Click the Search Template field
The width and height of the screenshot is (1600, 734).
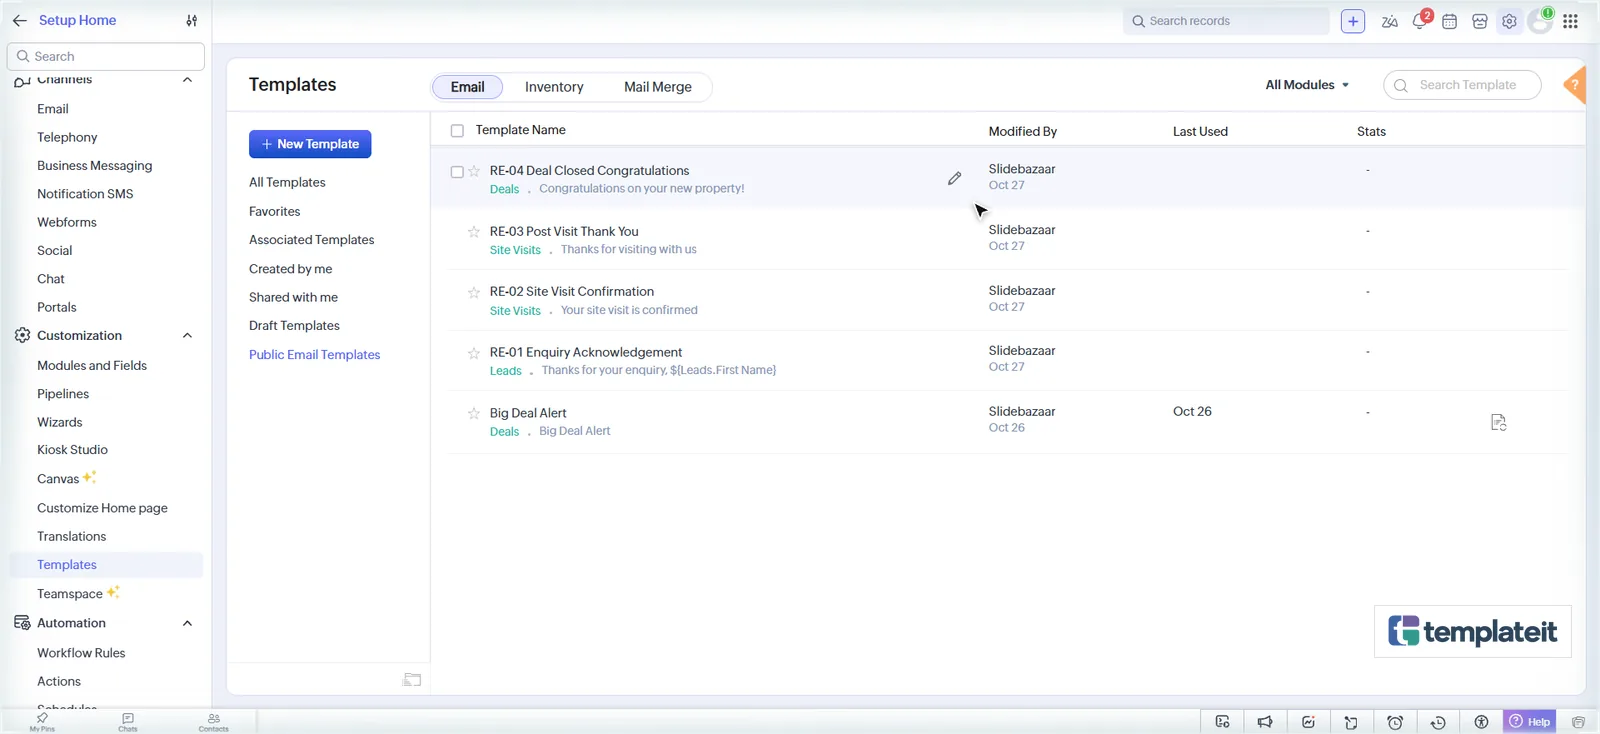pos(1462,85)
